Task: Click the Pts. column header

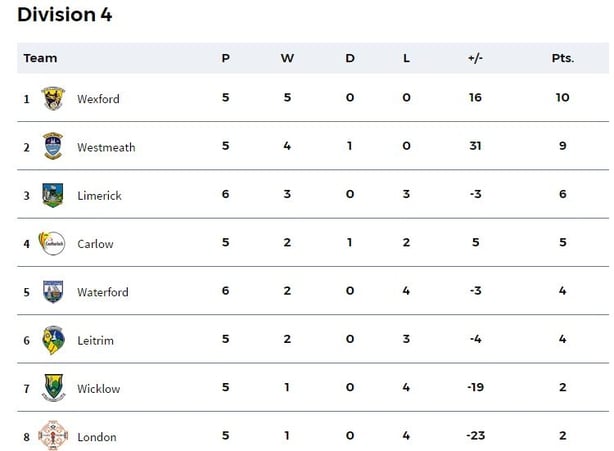Action: (x=563, y=58)
